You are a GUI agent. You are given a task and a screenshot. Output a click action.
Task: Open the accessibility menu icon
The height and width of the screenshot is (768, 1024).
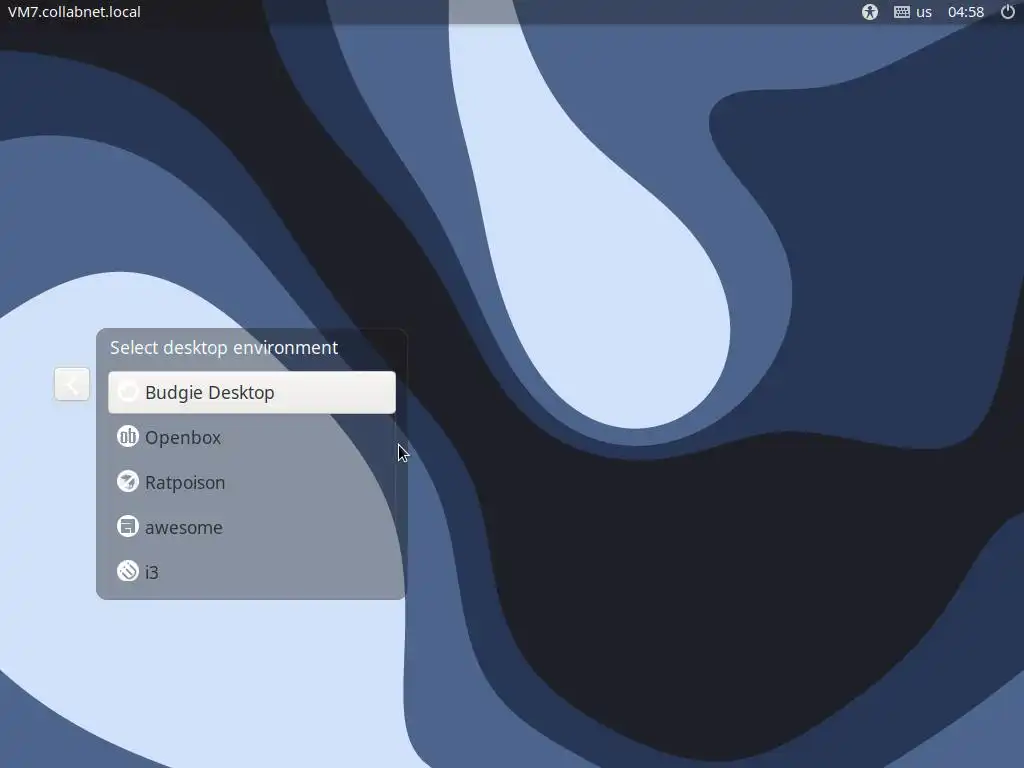click(870, 12)
